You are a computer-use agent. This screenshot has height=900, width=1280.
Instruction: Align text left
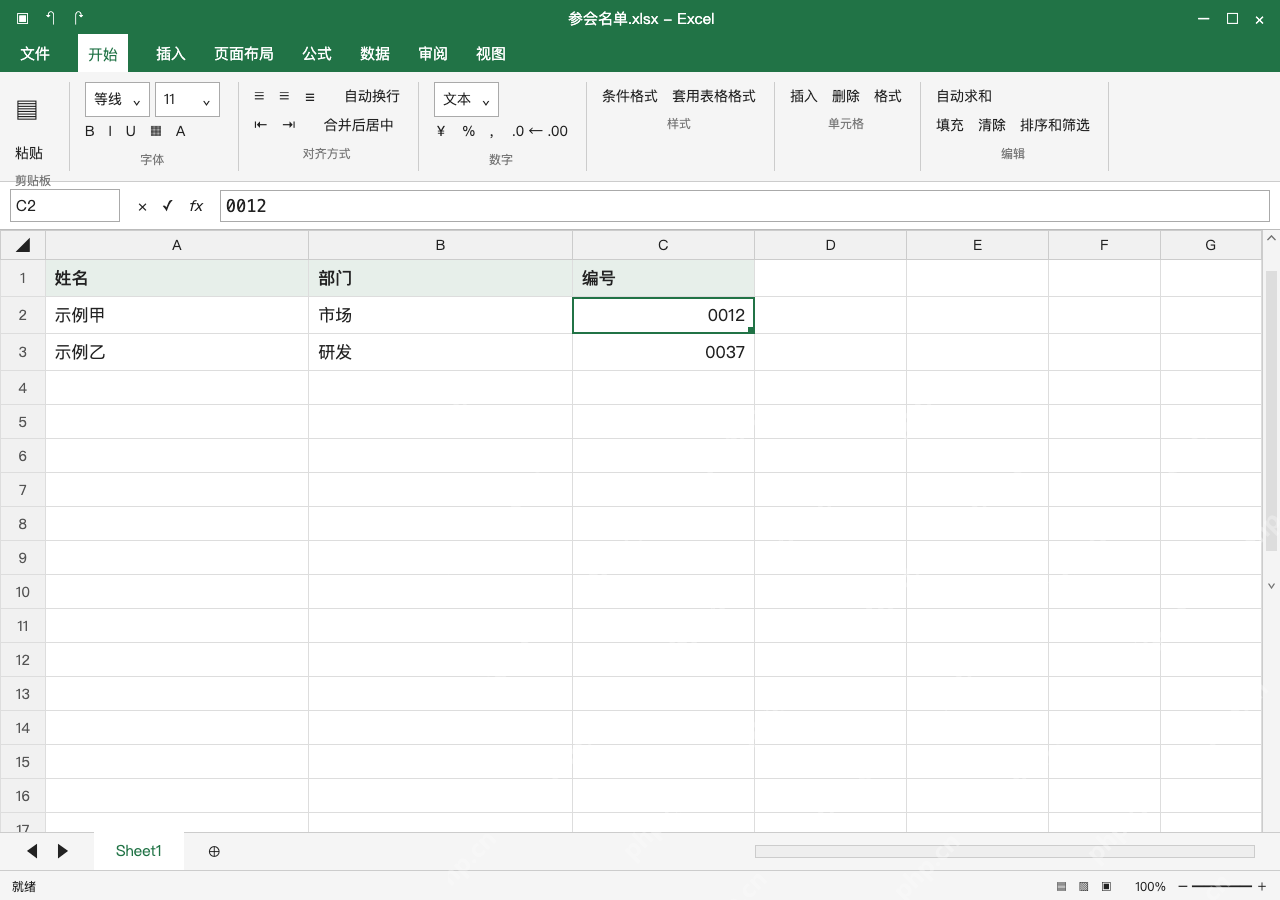pos(259,96)
